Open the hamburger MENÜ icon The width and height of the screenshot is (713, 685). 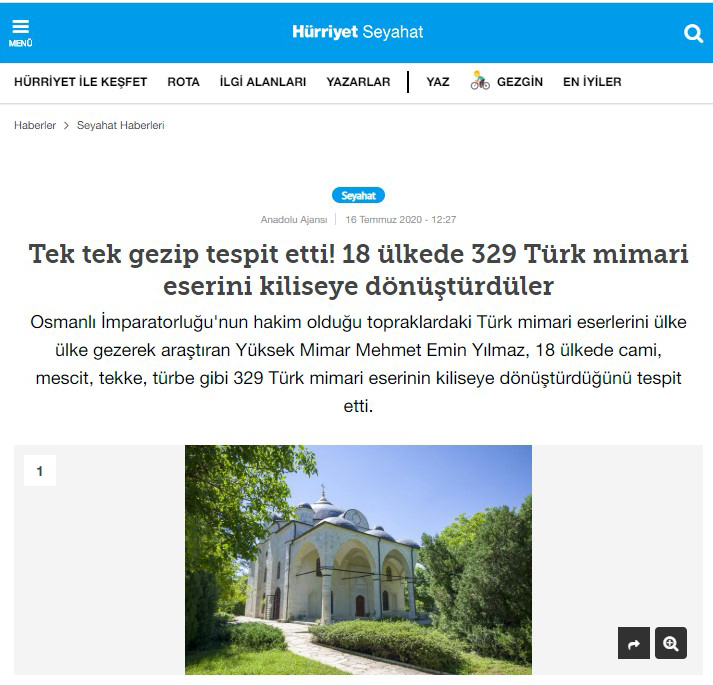(20, 33)
